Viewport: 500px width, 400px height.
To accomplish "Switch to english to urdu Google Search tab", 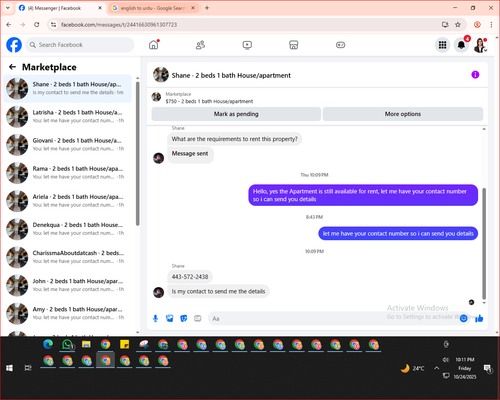I will (154, 8).
